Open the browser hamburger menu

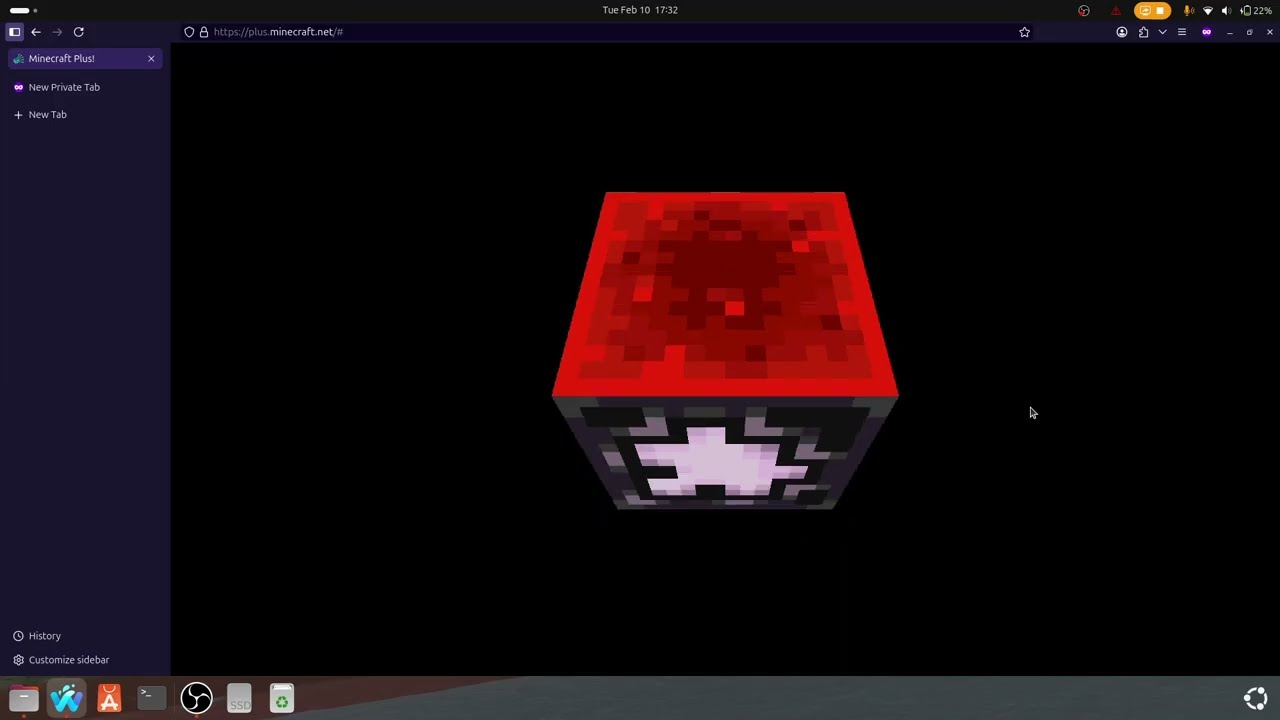pos(1182,32)
